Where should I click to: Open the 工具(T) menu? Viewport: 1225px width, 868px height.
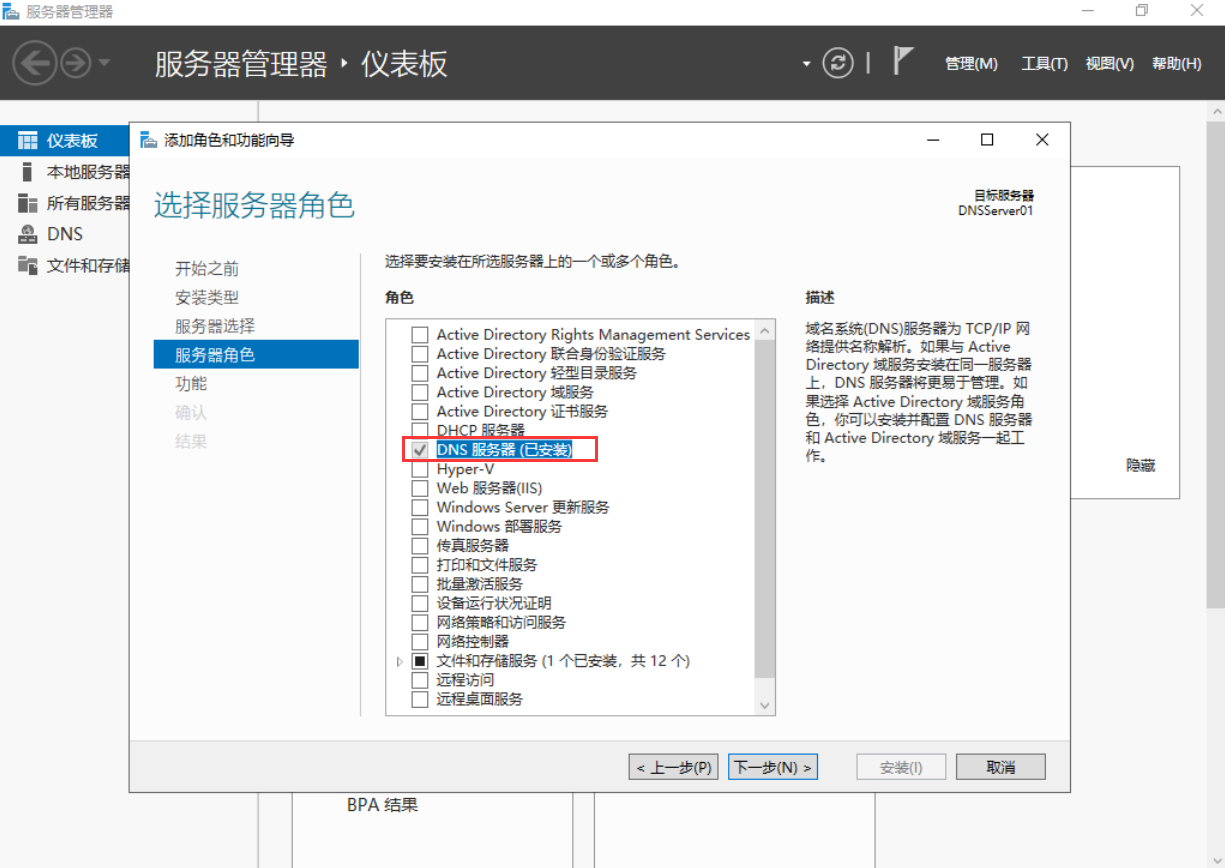[x=1044, y=63]
